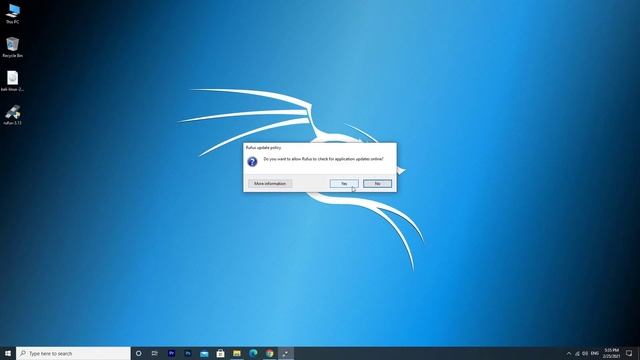
Task: Launch Adobe Photoshop from taskbar
Action: pyautogui.click(x=188, y=353)
